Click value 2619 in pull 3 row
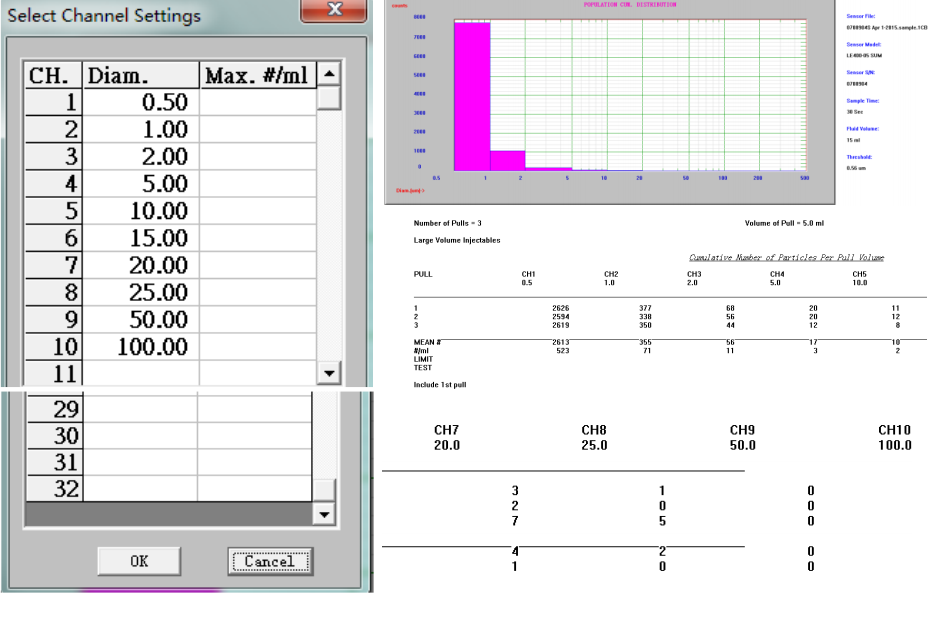 [x=561, y=325]
